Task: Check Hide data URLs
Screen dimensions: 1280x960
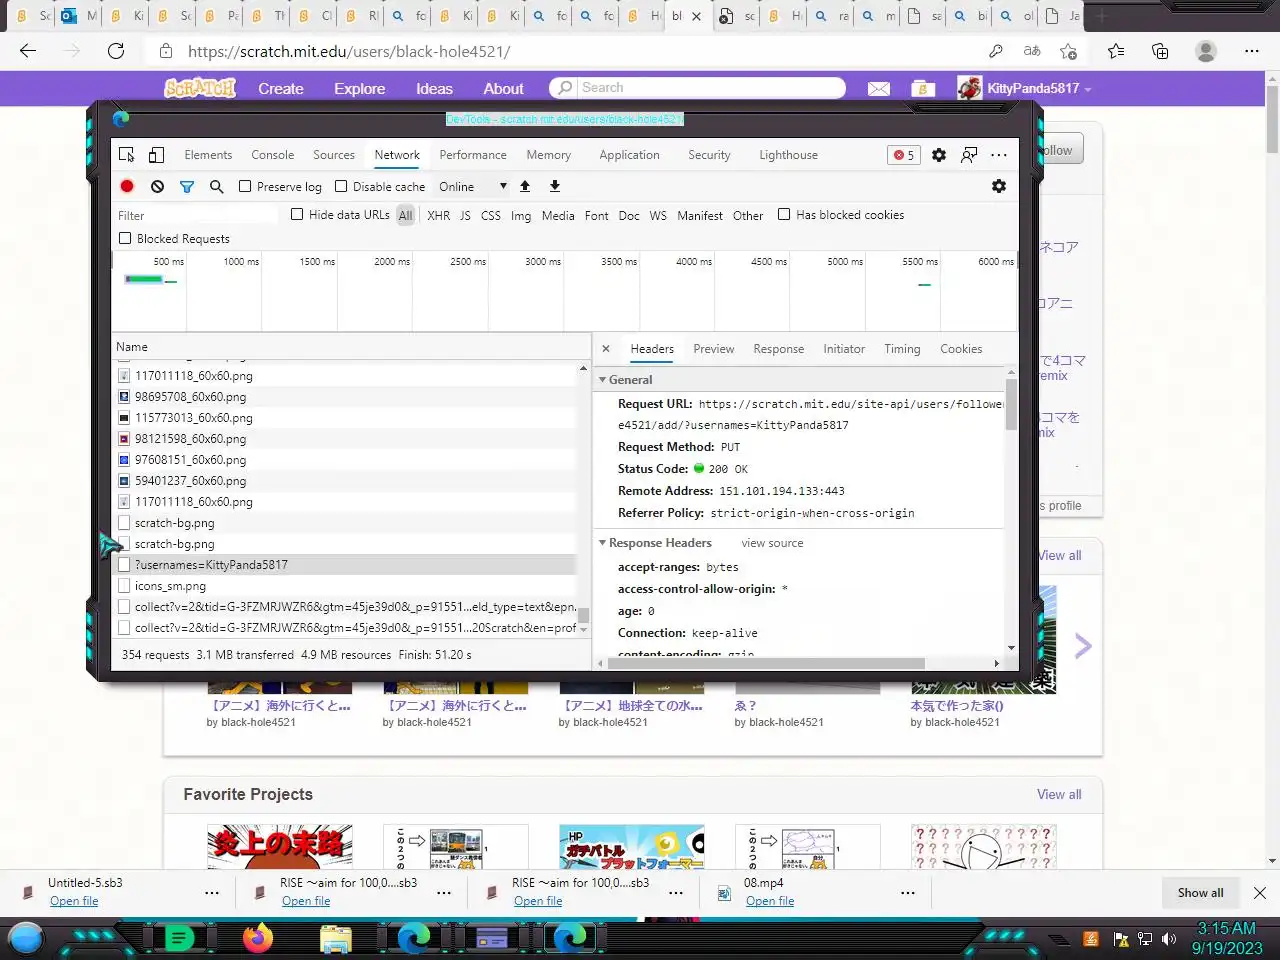Action: click(297, 214)
